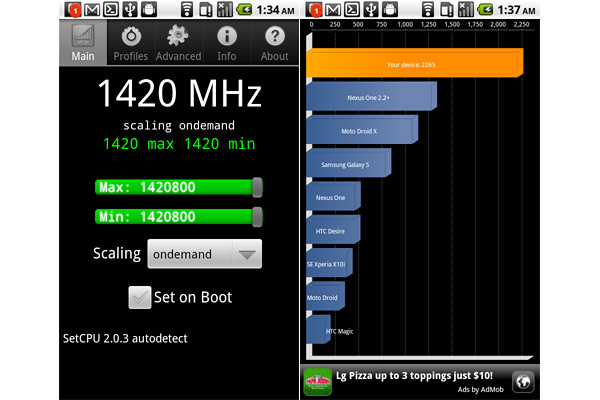Viewport: 600px width, 400px height.
Task: Open the About tab
Action: click(x=275, y=42)
